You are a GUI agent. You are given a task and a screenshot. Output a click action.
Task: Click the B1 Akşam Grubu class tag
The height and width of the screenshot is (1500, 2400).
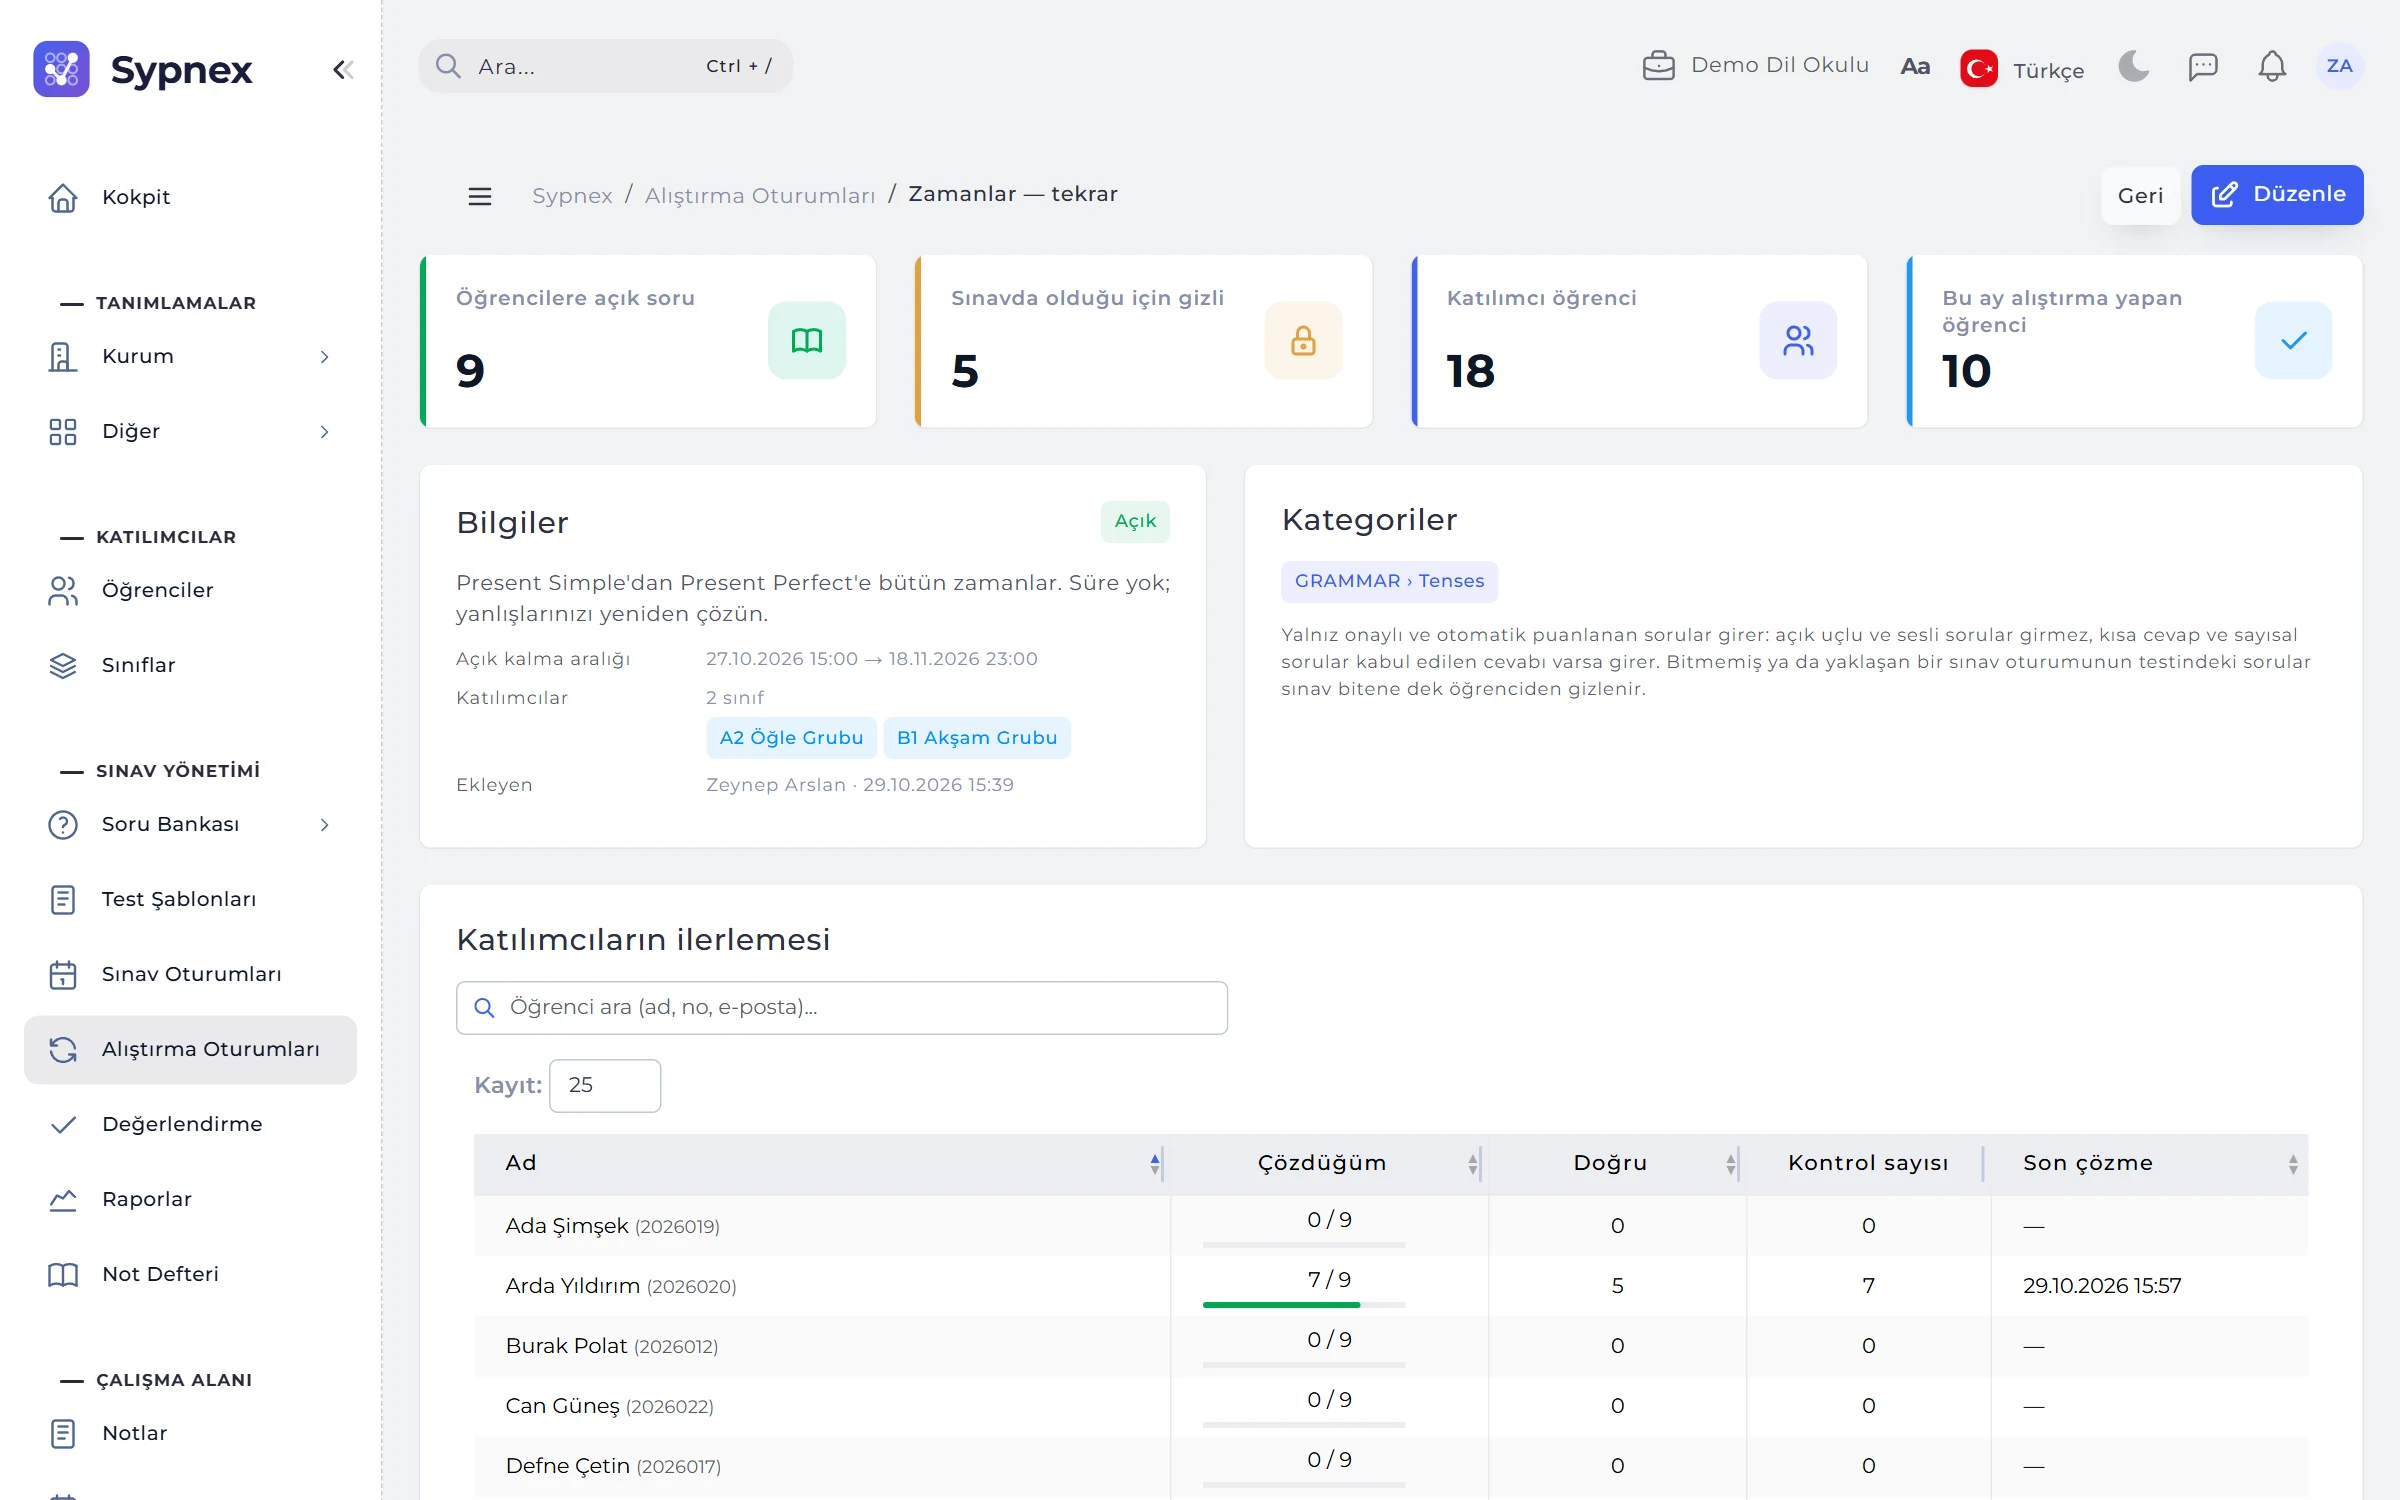[977, 738]
